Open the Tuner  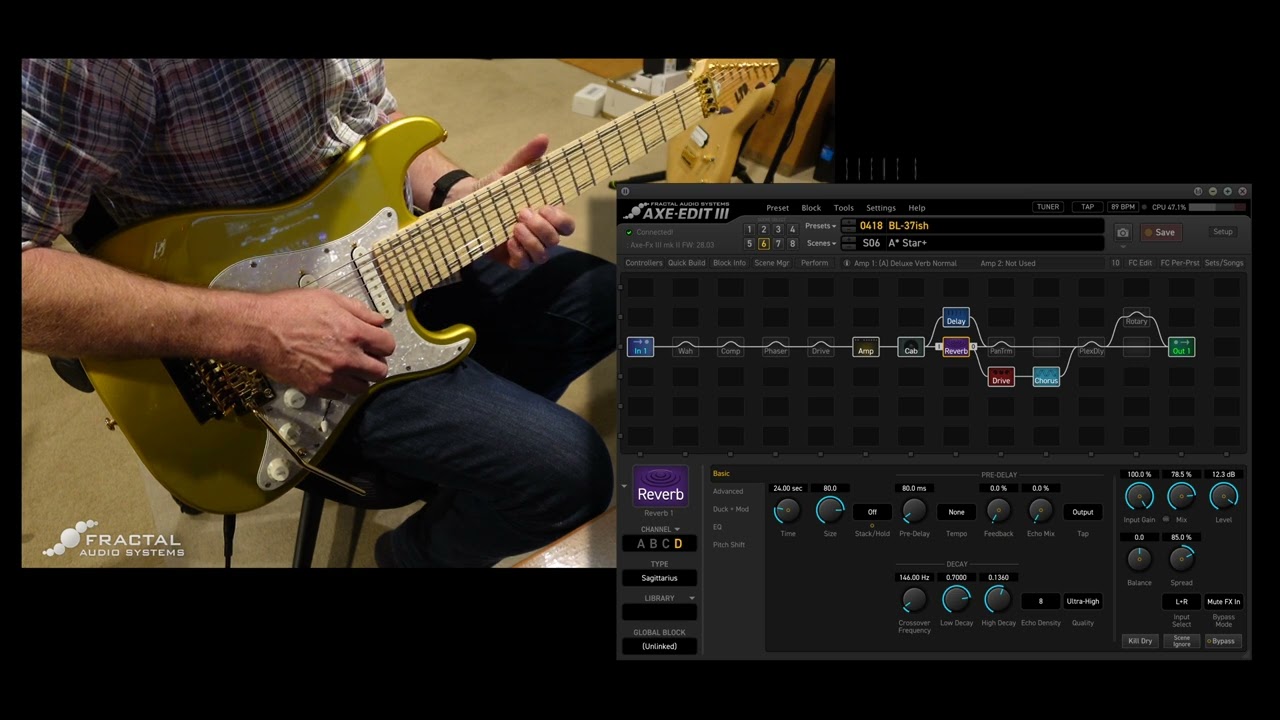click(1047, 207)
